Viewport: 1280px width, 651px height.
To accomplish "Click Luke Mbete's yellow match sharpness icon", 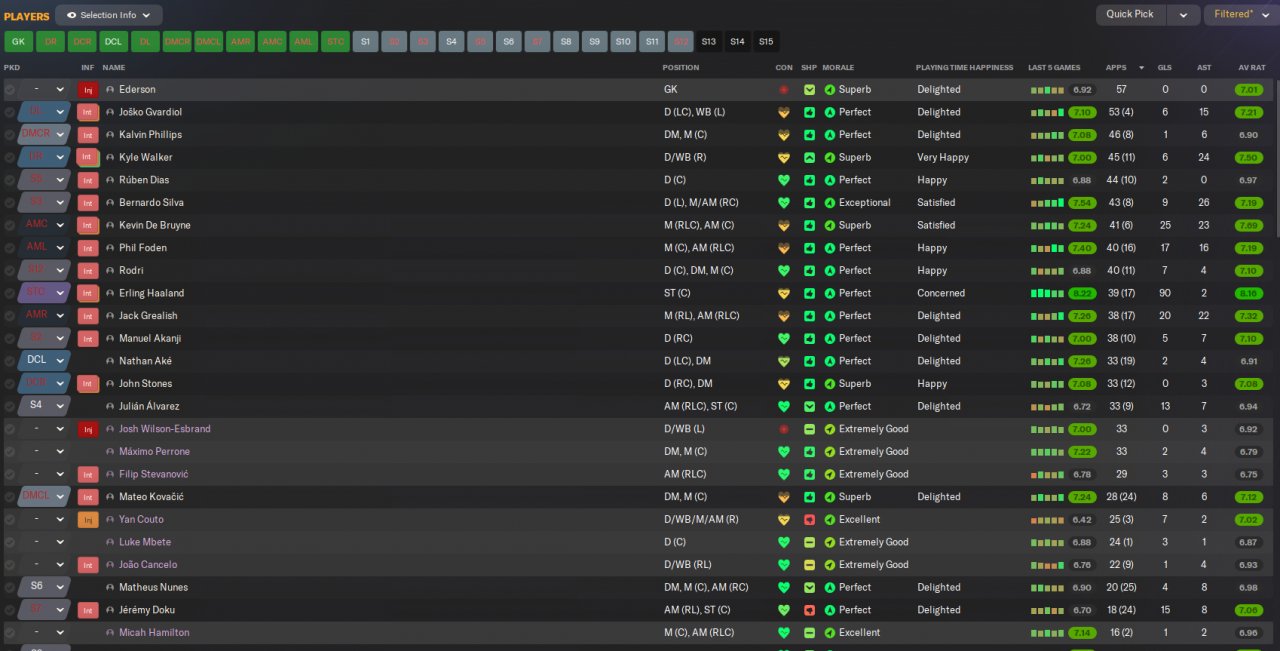I will (809, 542).
